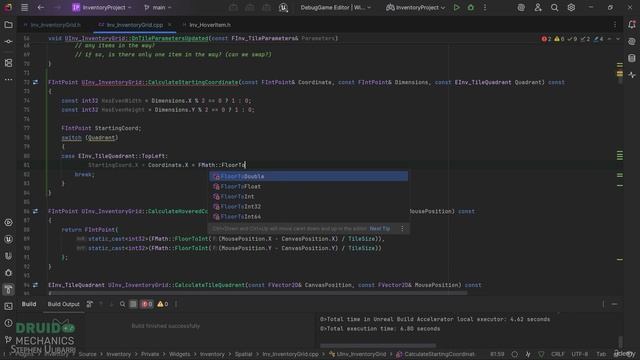Open the InventoryProject project dropdown

102,7
